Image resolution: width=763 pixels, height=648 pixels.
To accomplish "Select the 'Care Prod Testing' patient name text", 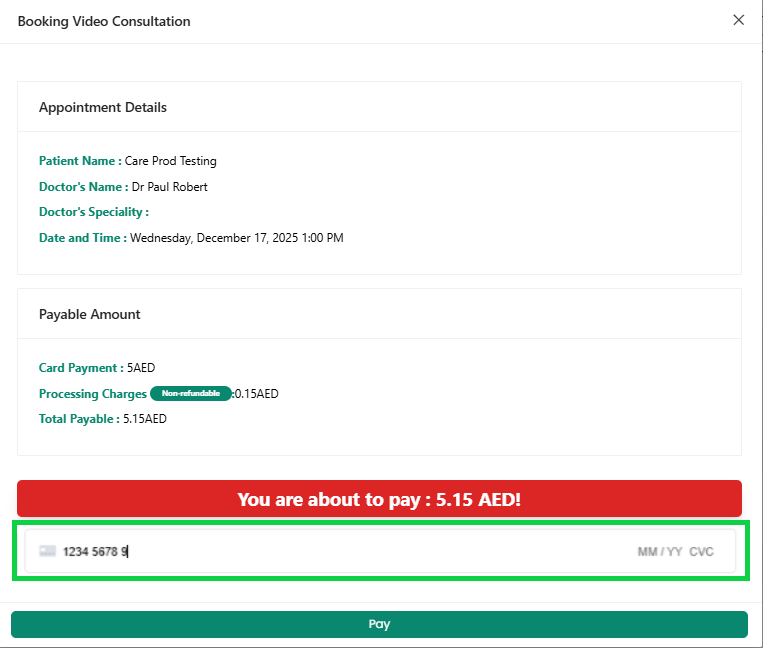I will (x=170, y=161).
